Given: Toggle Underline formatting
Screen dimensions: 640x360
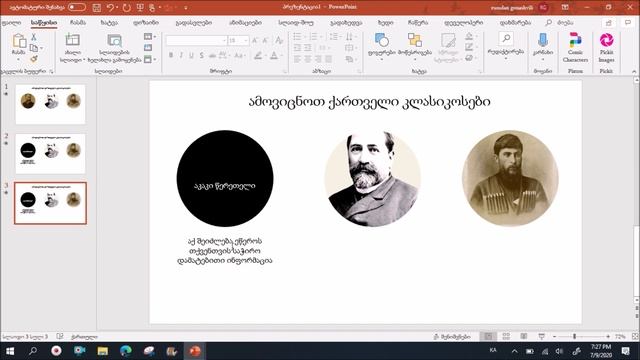Looking at the screenshot, I should coord(191,56).
